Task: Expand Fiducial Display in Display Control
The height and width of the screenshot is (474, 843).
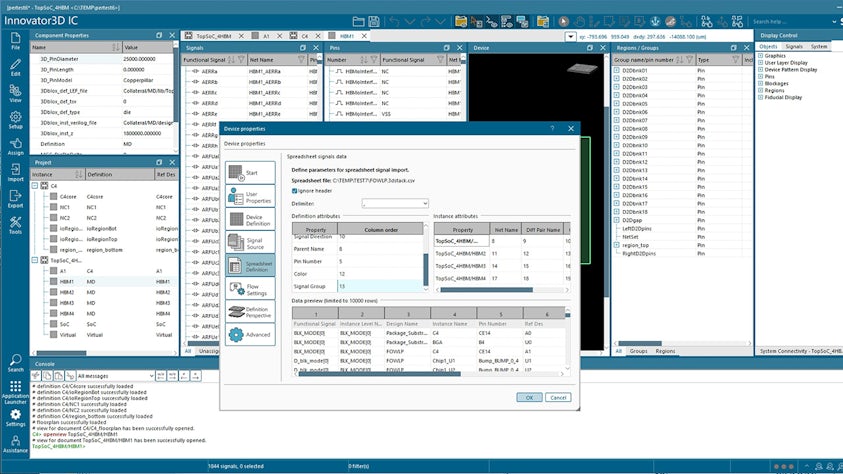Action: coord(760,97)
